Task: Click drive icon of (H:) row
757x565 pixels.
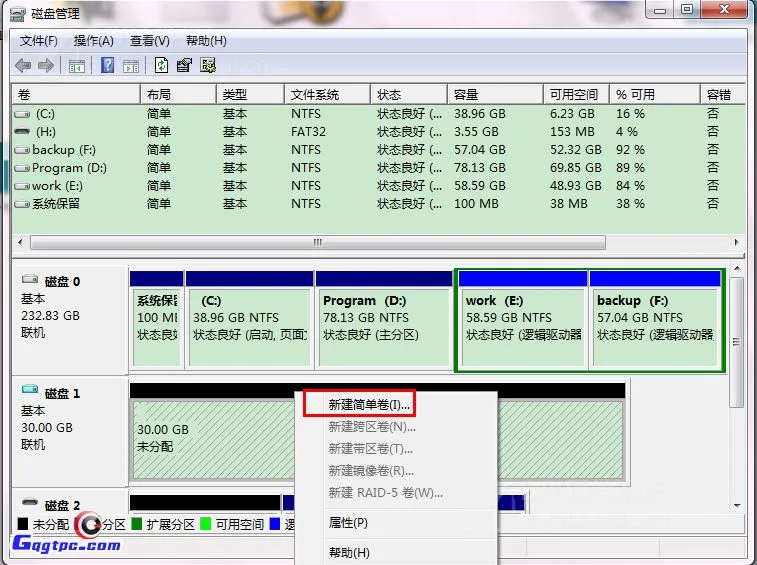Action: point(22,132)
